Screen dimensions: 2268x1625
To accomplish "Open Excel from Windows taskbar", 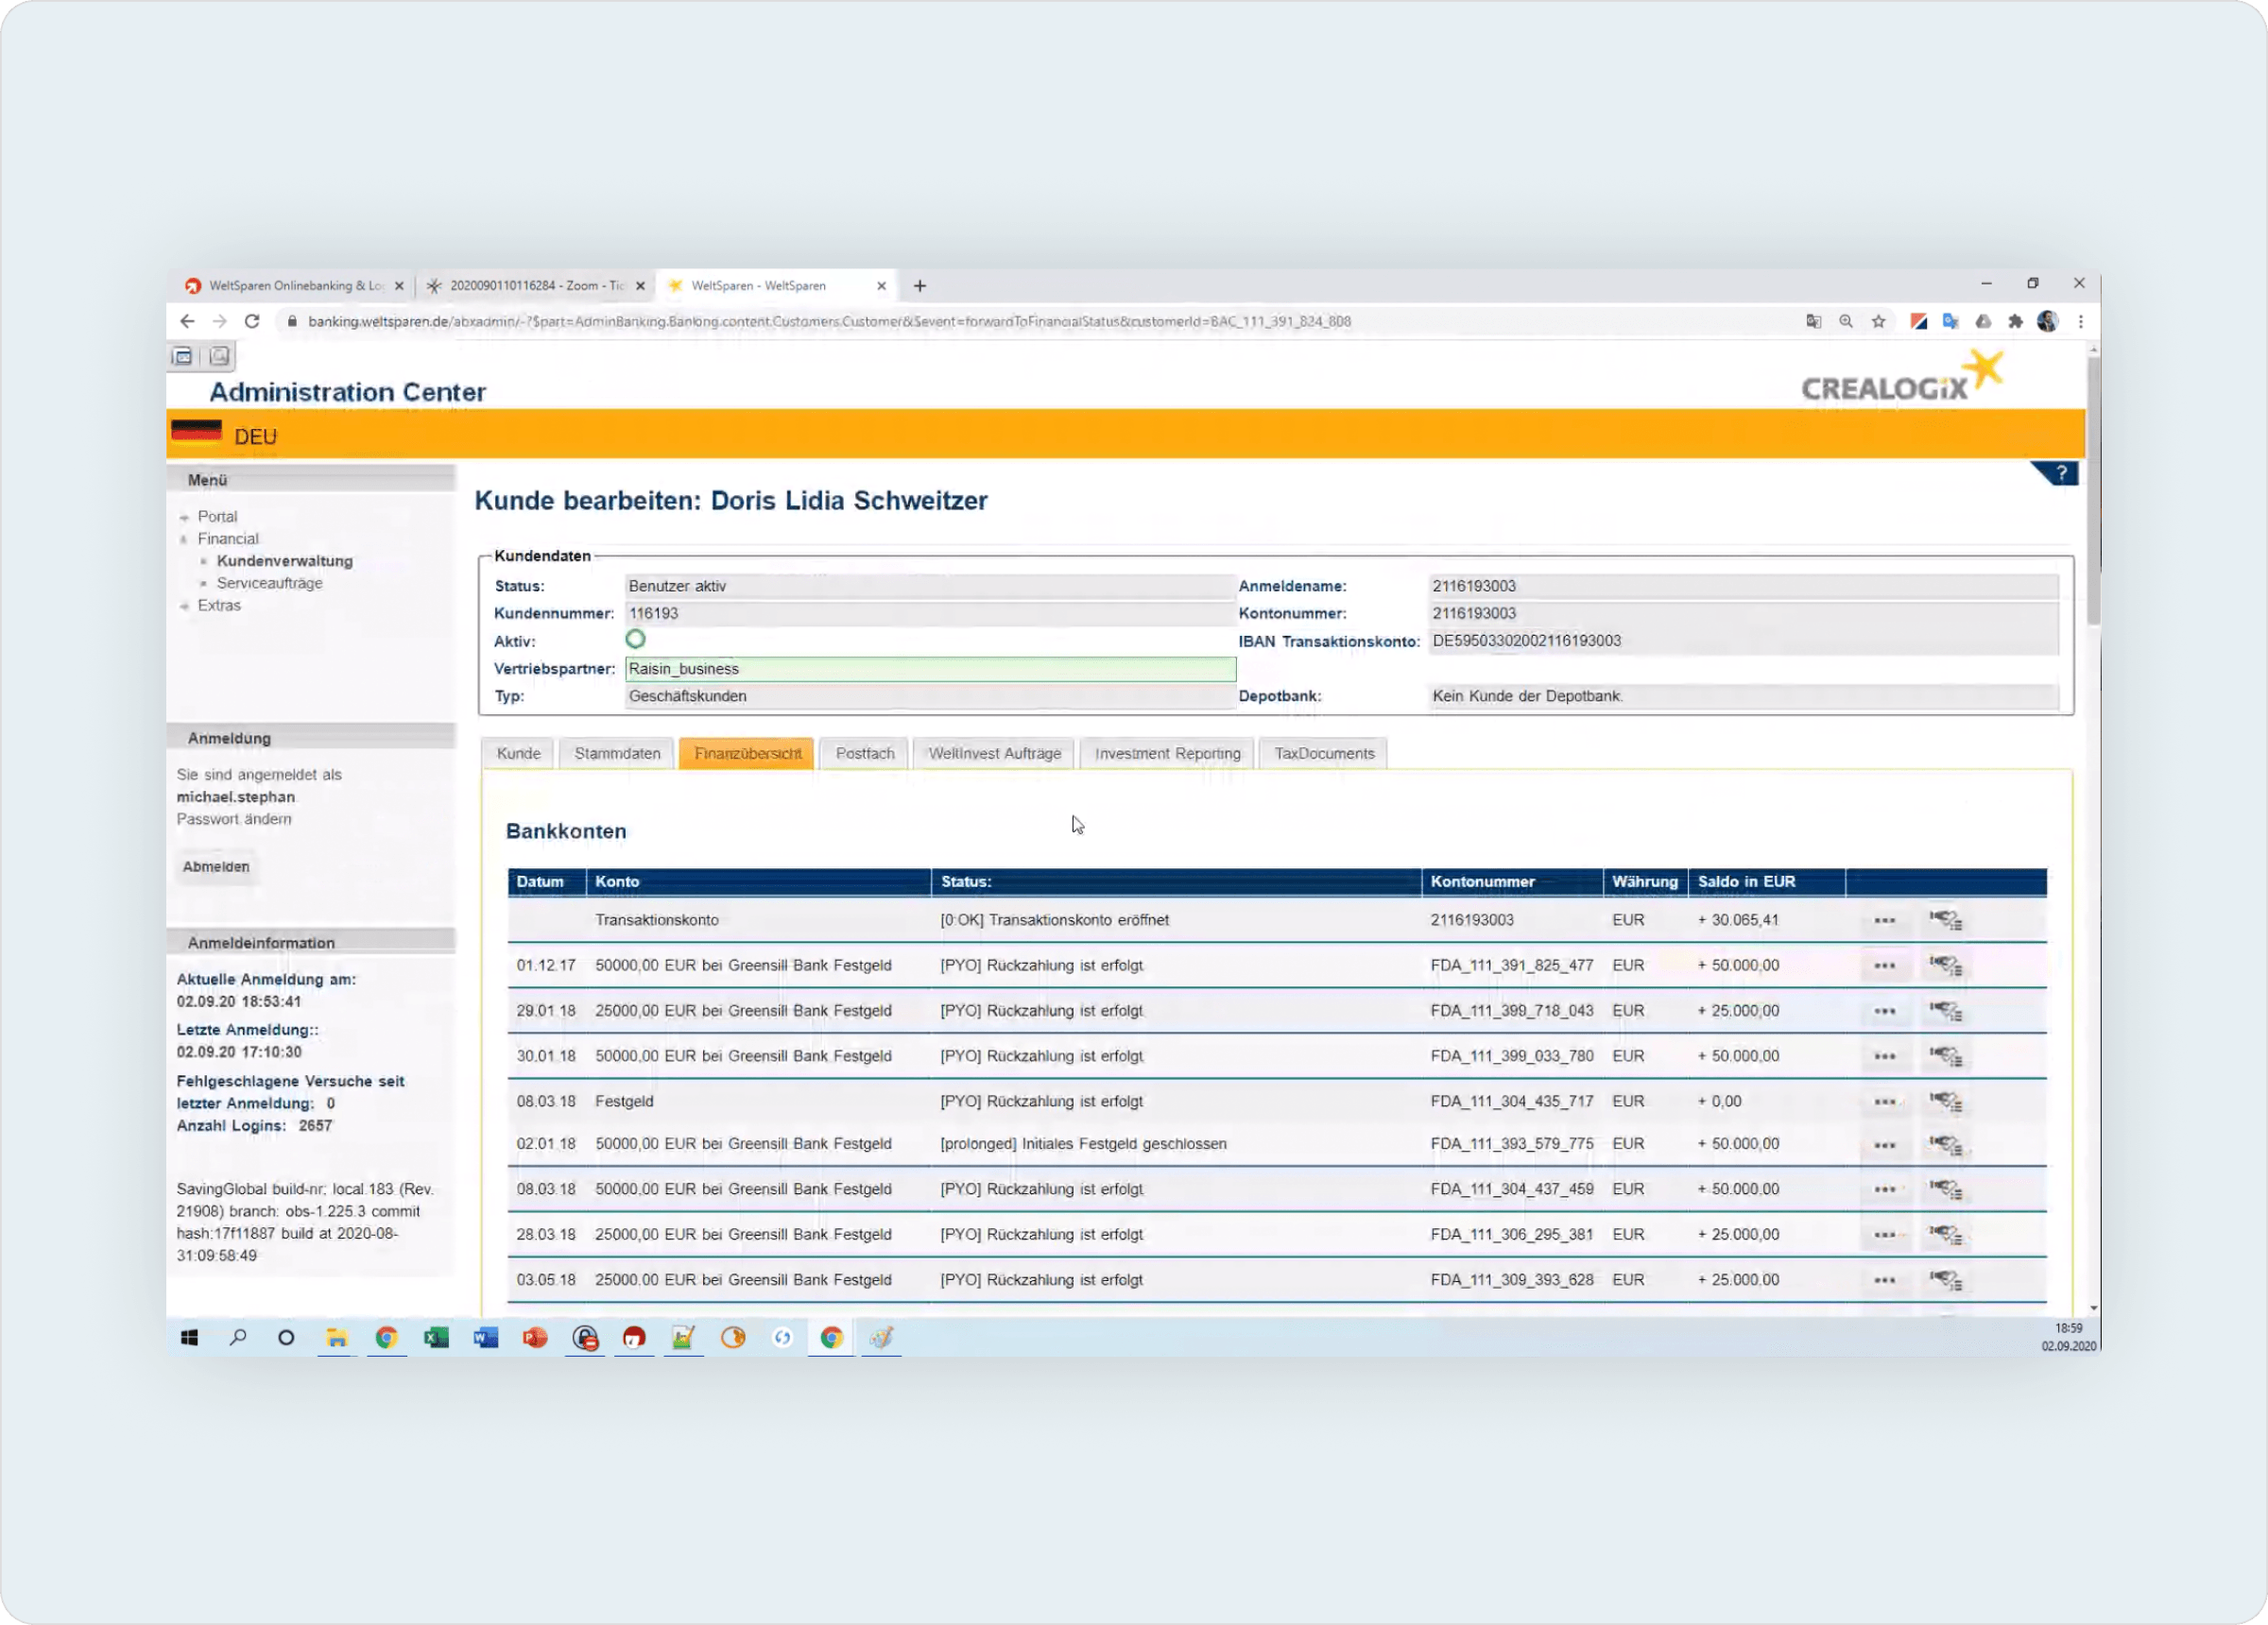I will pos(436,1338).
